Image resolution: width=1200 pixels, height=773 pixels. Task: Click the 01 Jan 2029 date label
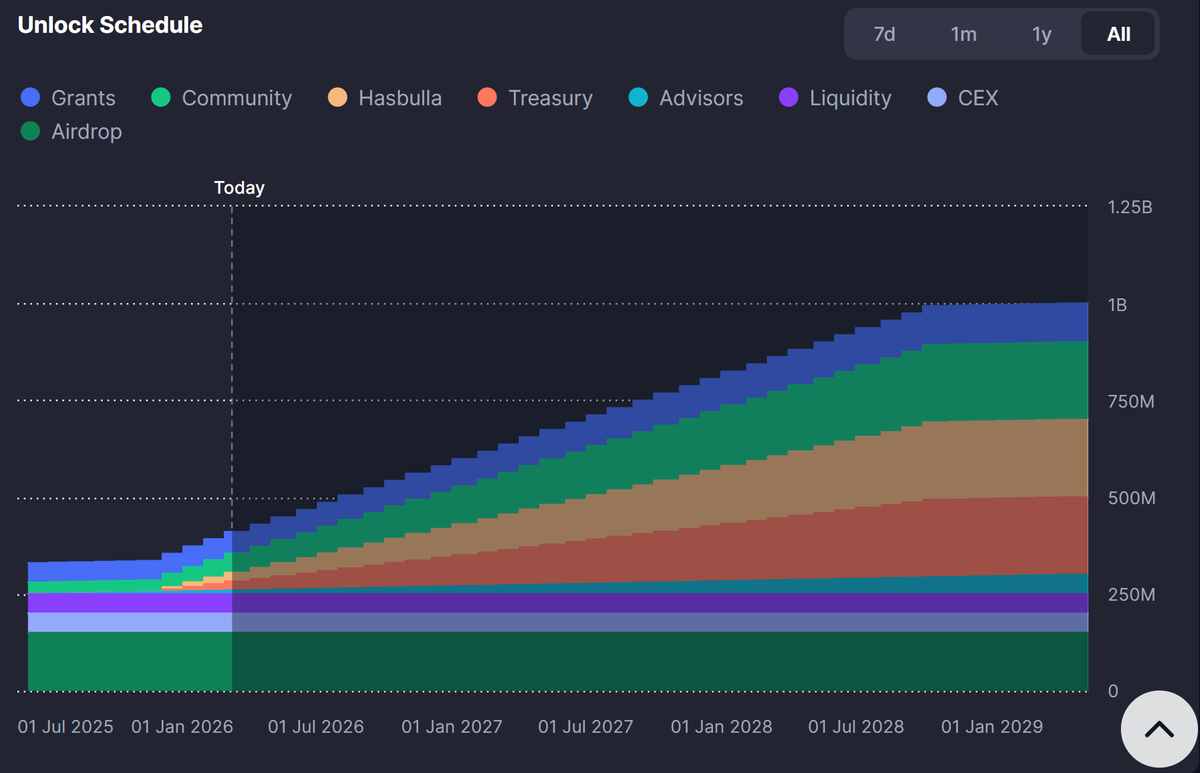tap(992, 727)
